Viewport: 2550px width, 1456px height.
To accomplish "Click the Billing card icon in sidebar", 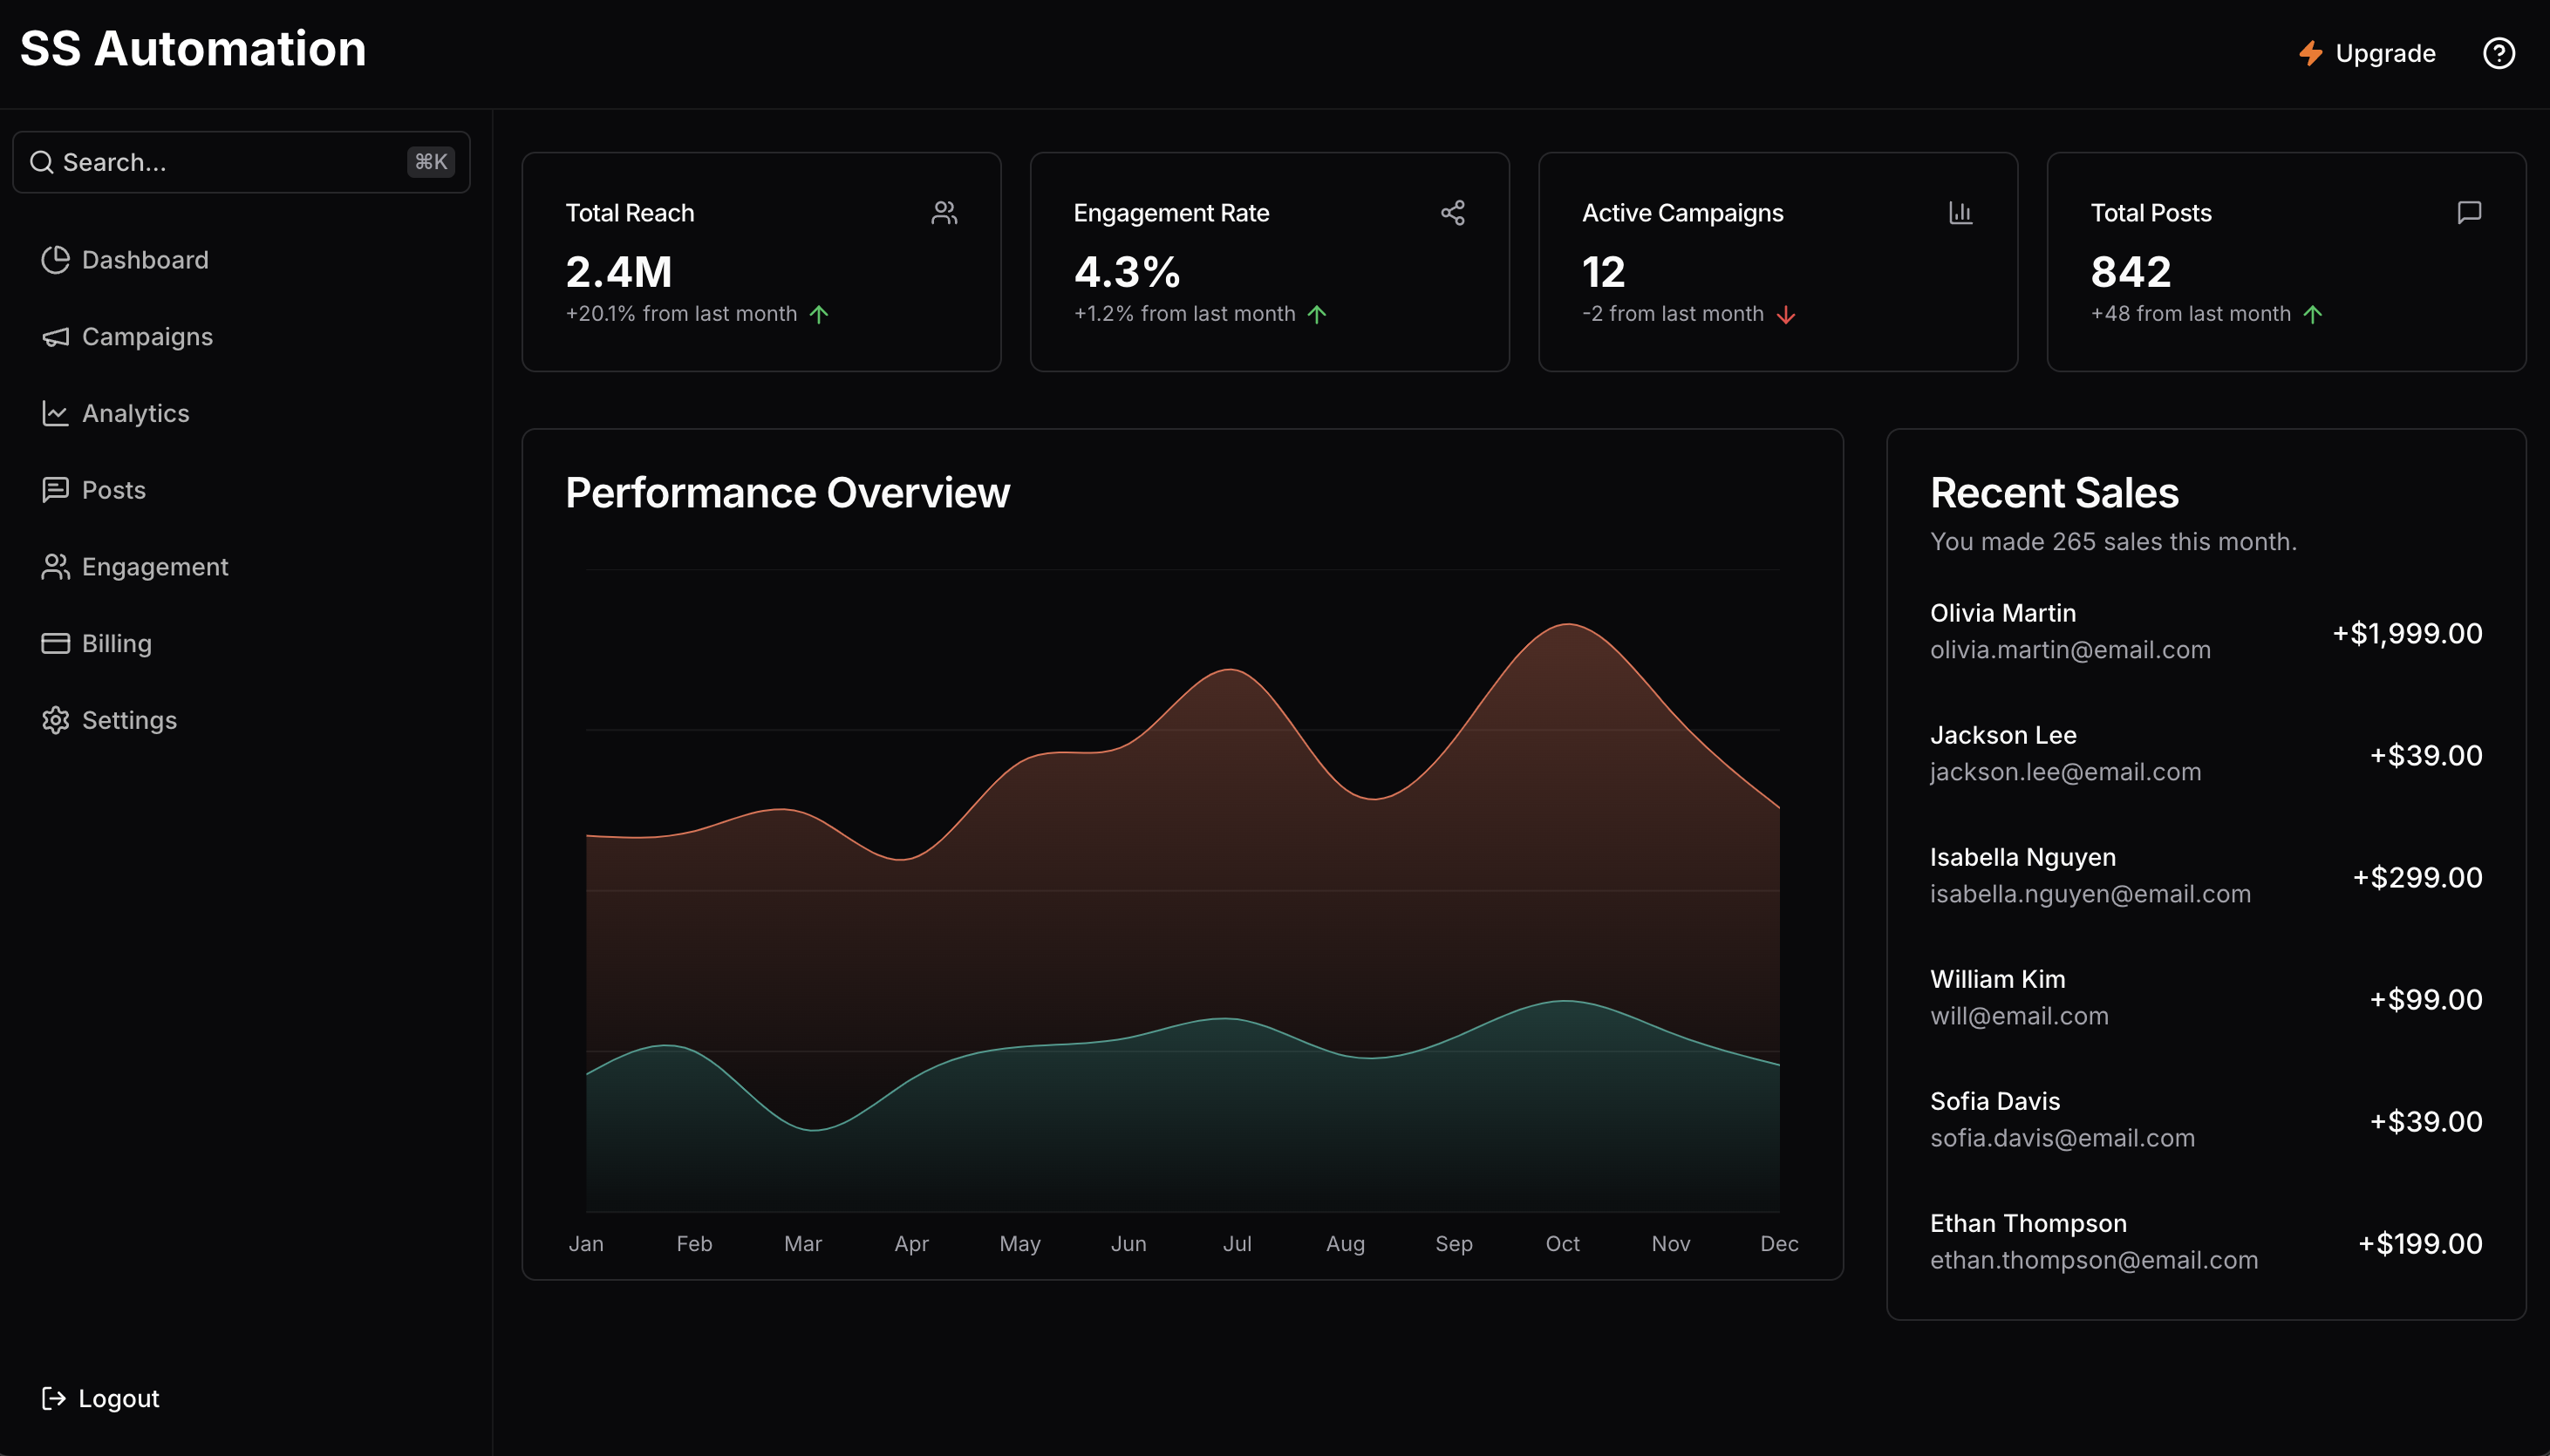I will coord(55,643).
